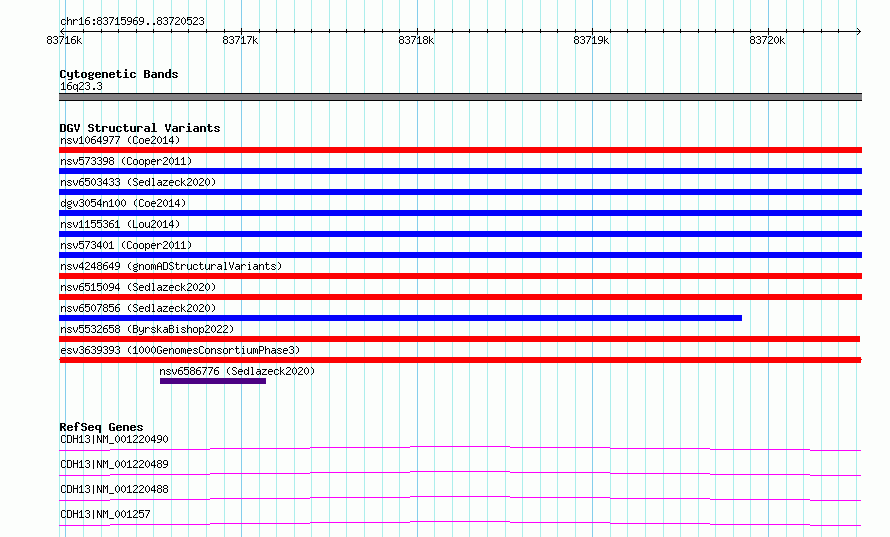Screen dimensions: 890x537
Task: Click the 83716k ruler tick label
Action: (64, 40)
